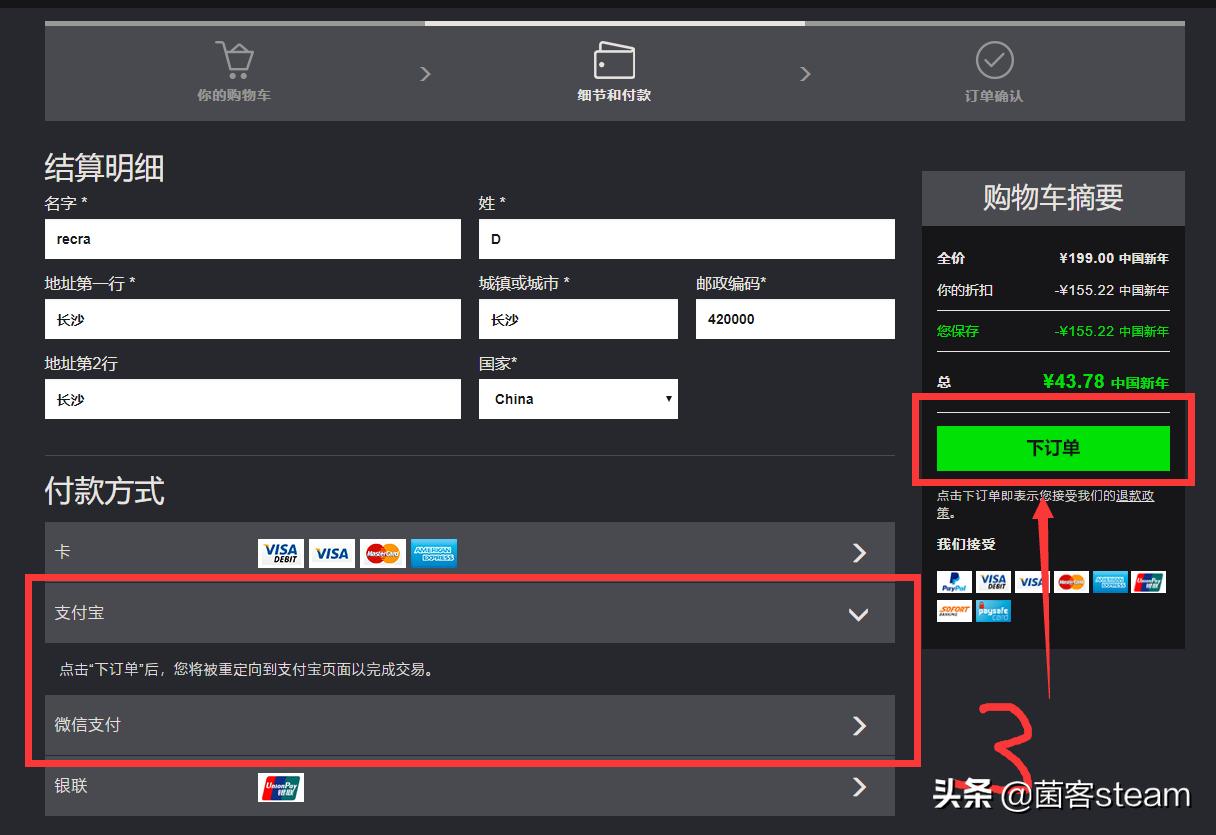
Task: Click the paysafecard logo under 我们接受
Action: click(993, 610)
